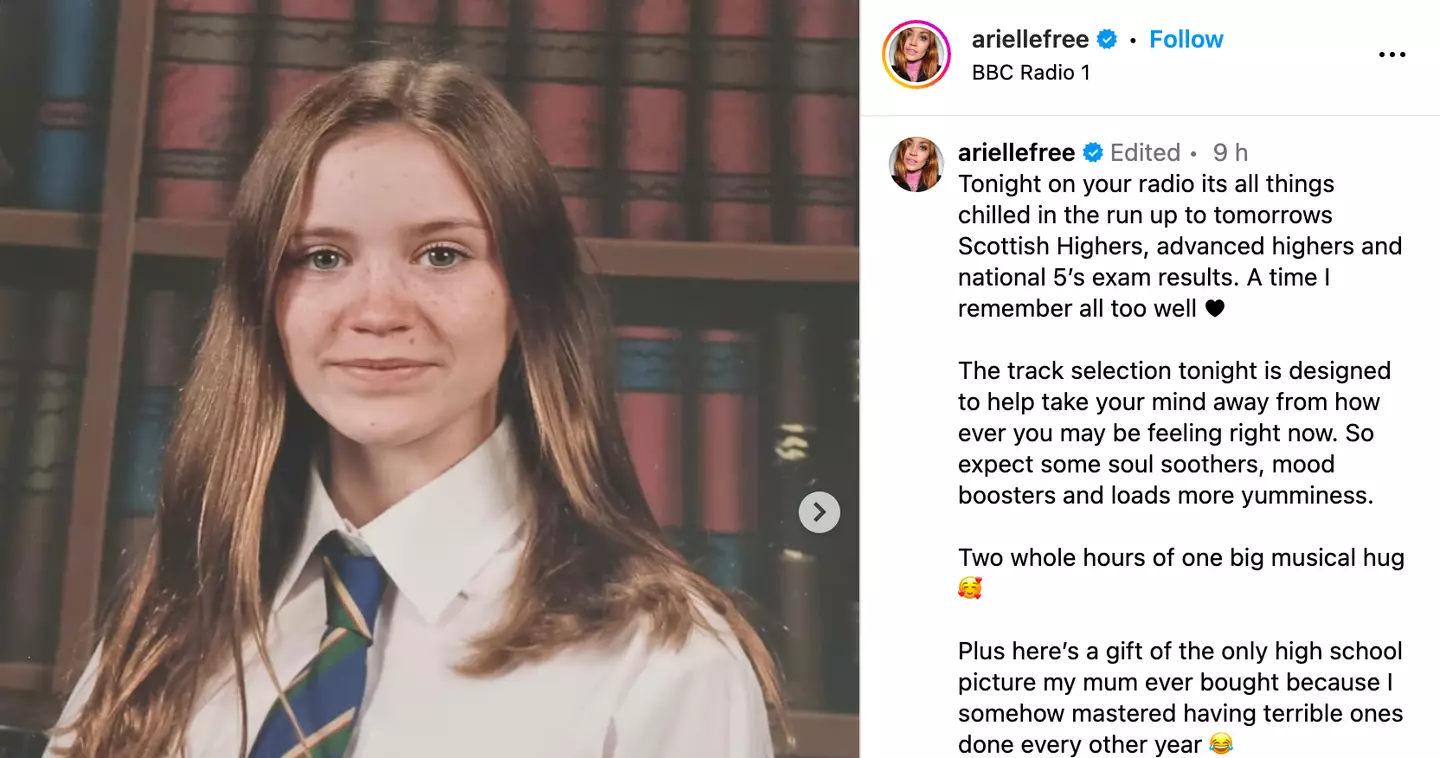Click the black heart emoji in the caption
Image resolution: width=1440 pixels, height=758 pixels.
point(1214,309)
